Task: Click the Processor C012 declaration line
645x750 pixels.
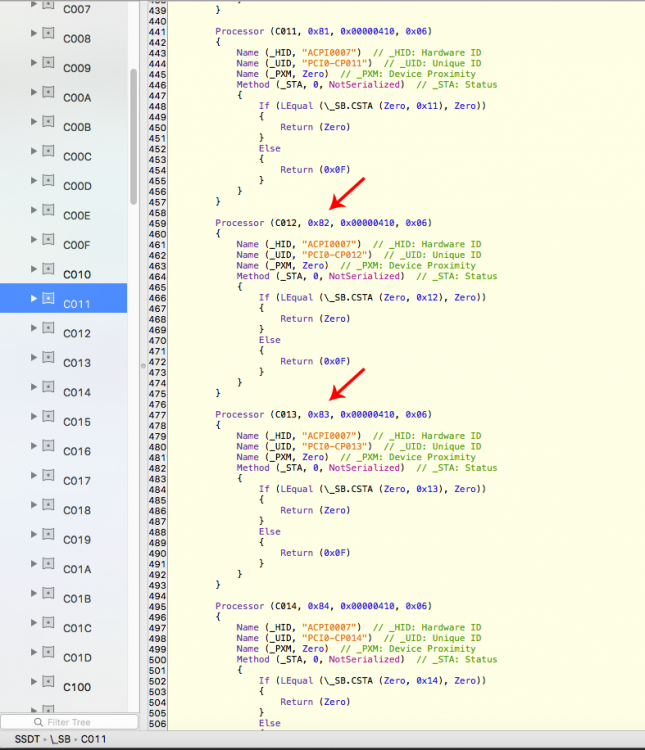Action: pos(323,223)
